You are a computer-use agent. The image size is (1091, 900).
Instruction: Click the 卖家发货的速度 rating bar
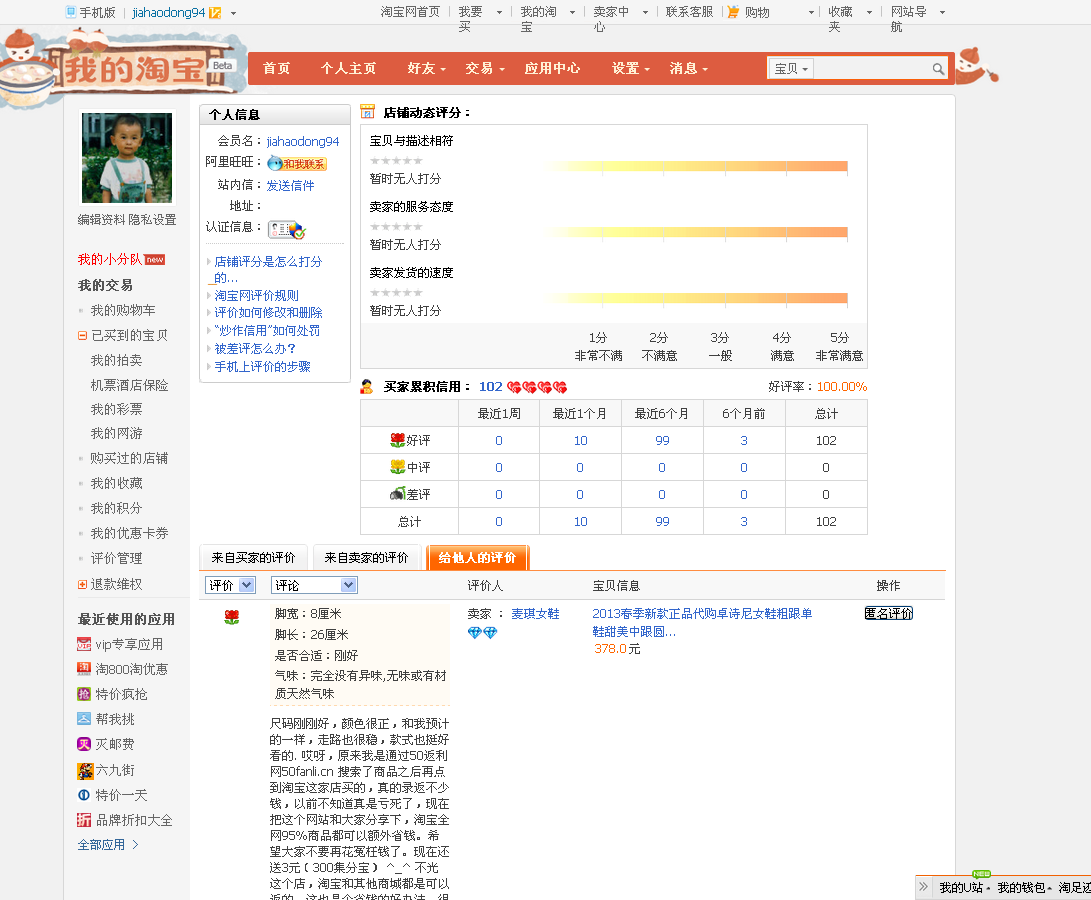pos(696,299)
